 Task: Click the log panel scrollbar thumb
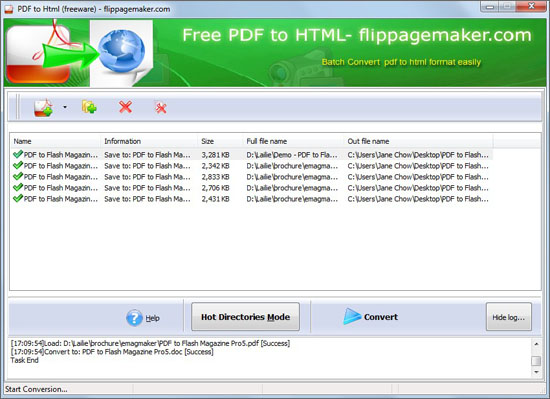pos(536,361)
